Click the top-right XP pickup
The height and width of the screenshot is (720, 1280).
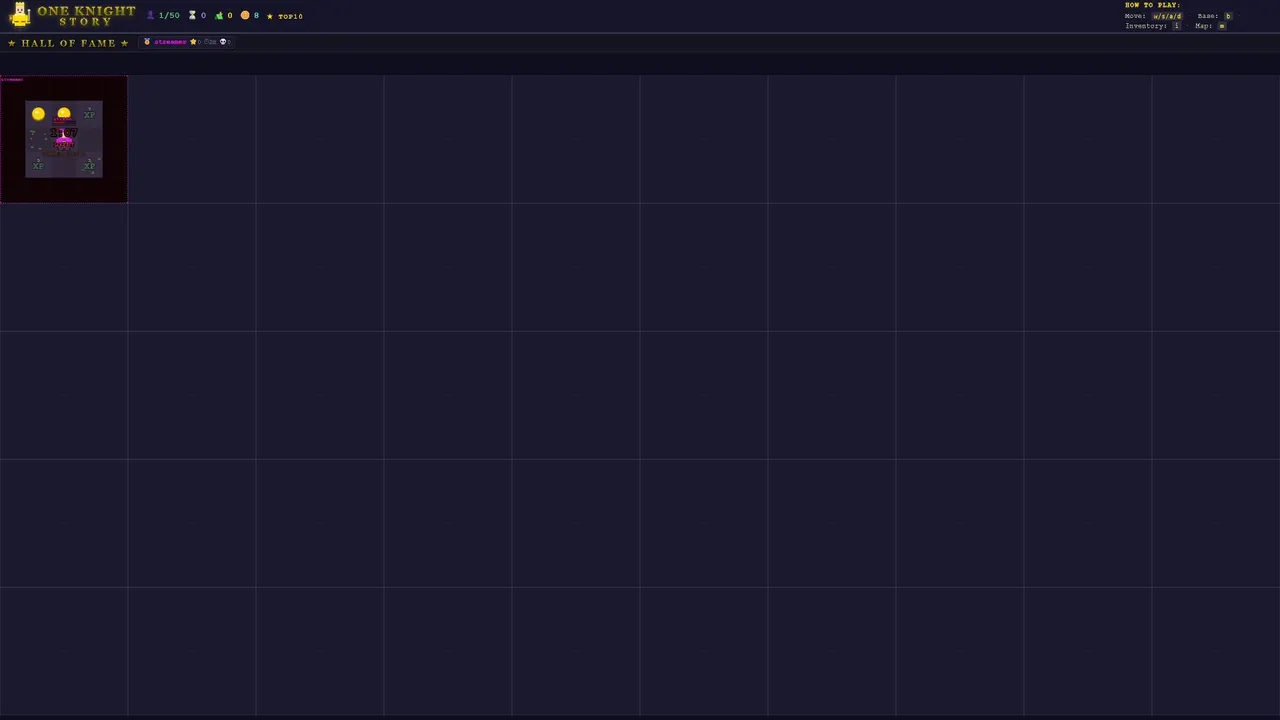point(89,114)
